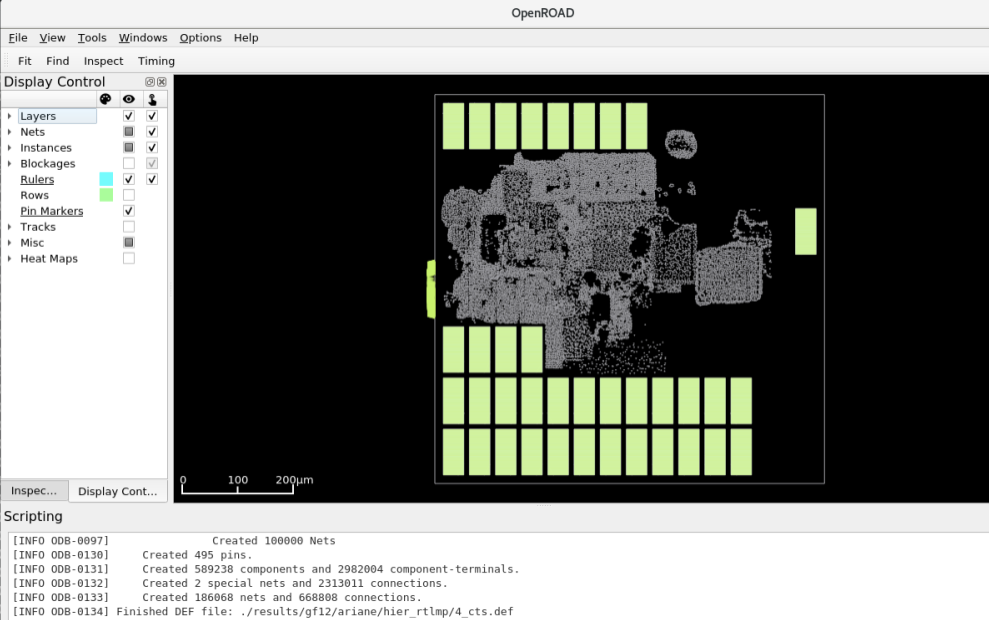Click the color palette column header icon

[105, 99]
